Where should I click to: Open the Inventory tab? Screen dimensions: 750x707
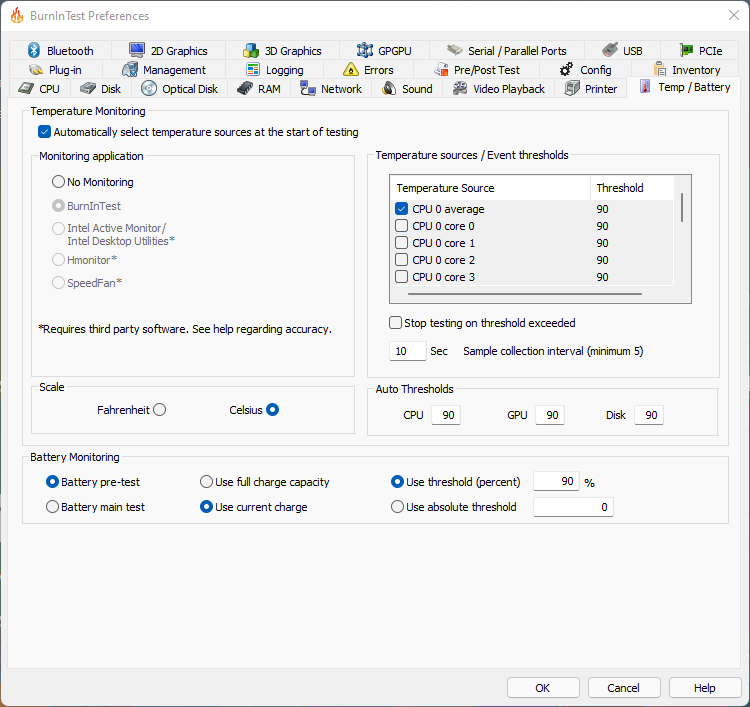pos(687,70)
